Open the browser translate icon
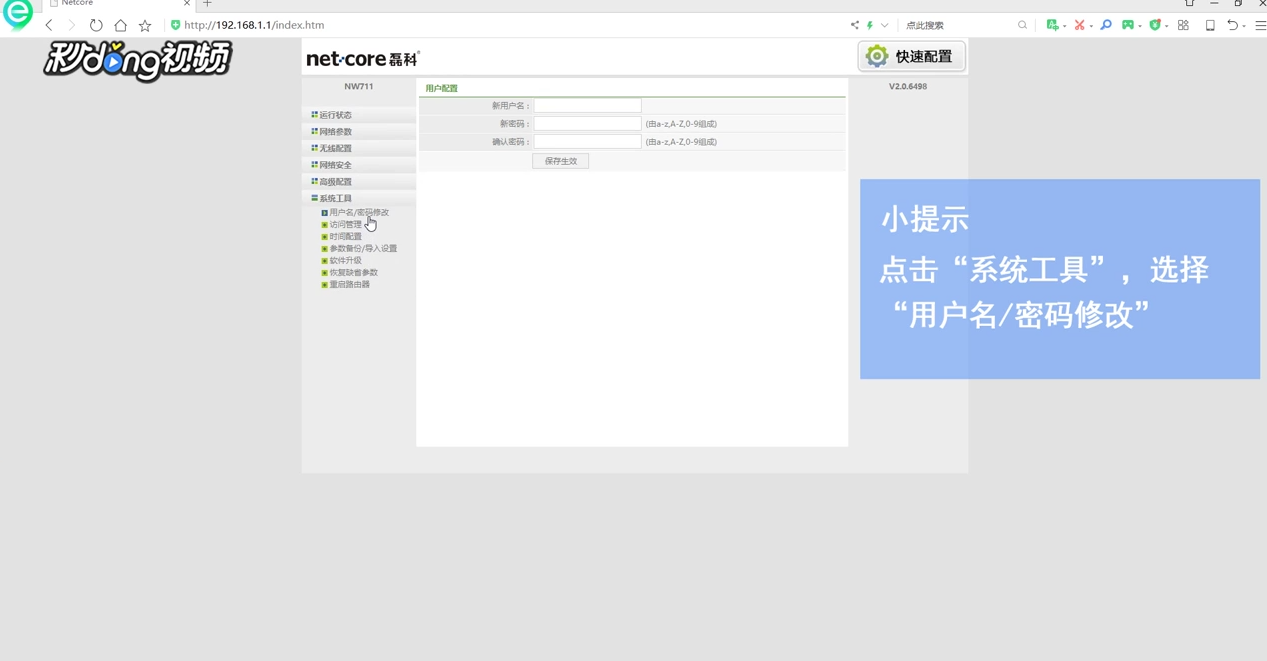The width and height of the screenshot is (1267, 661). (x=1053, y=25)
